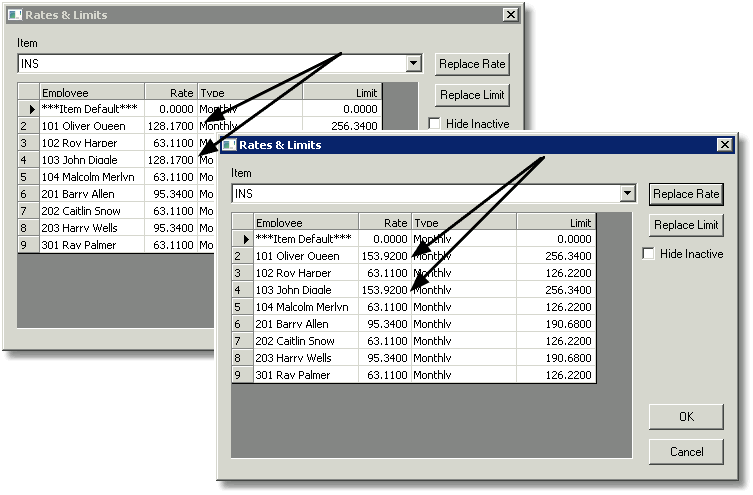This screenshot has height=495, width=753.
Task: Click the Rate column header in front window
Action: tap(385, 222)
